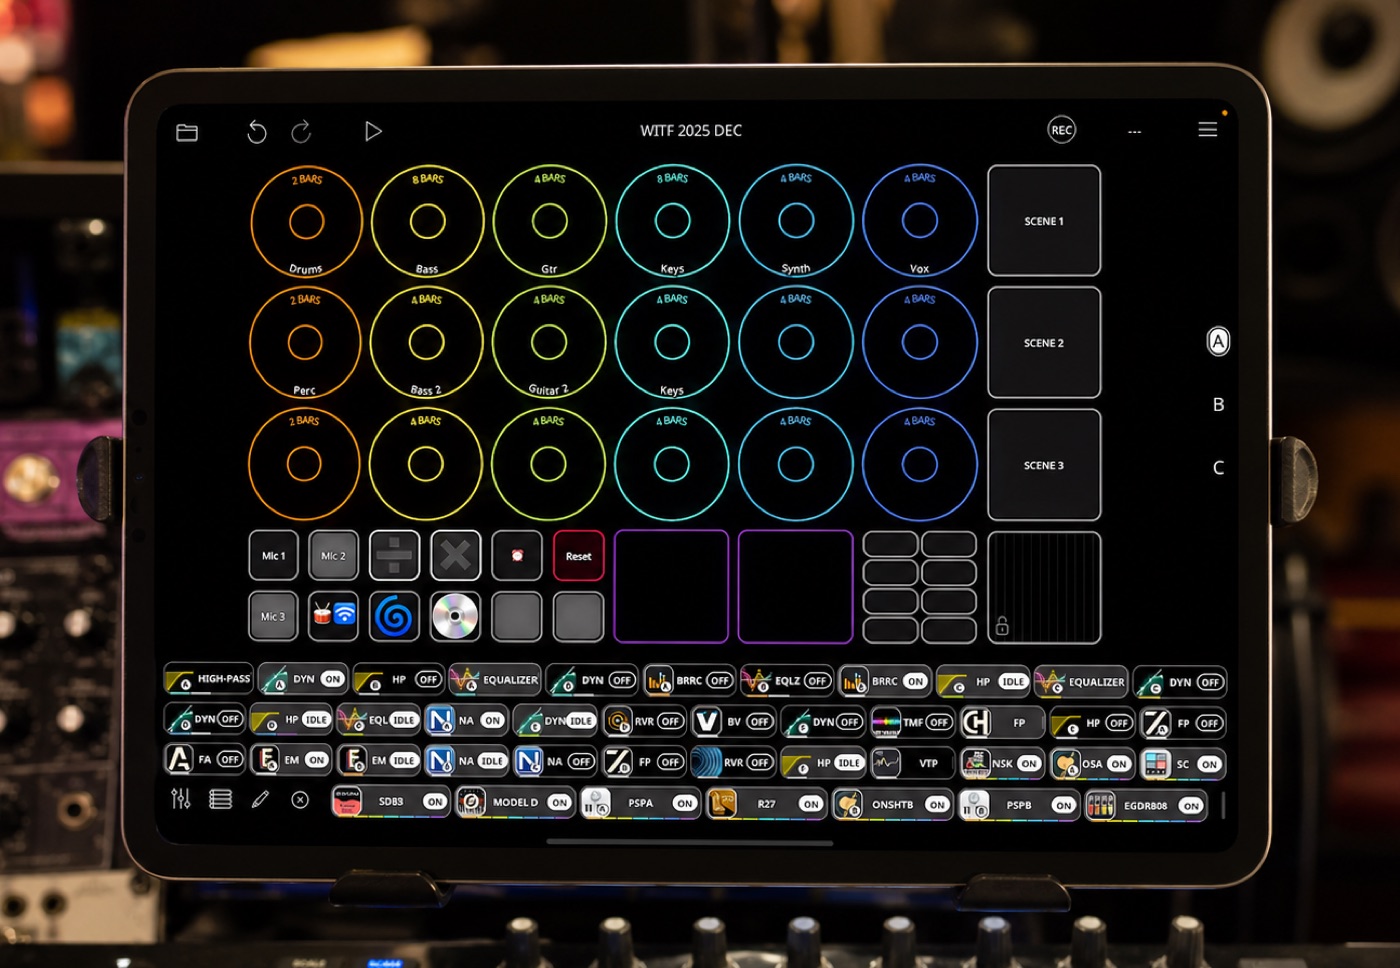Viewport: 1400px width, 968px height.
Task: Open the NSK plugin icon
Action: click(x=976, y=764)
